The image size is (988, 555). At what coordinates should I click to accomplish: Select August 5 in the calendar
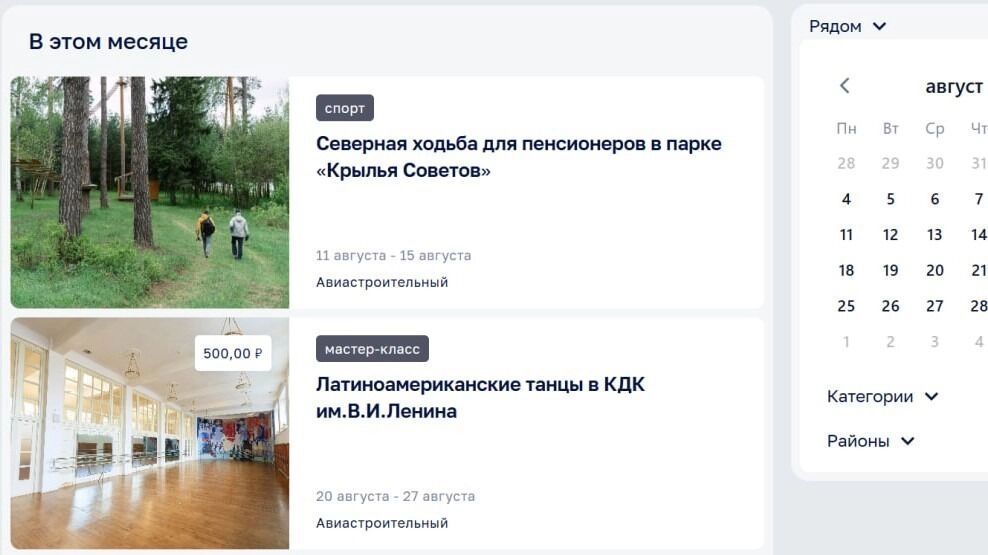(890, 199)
